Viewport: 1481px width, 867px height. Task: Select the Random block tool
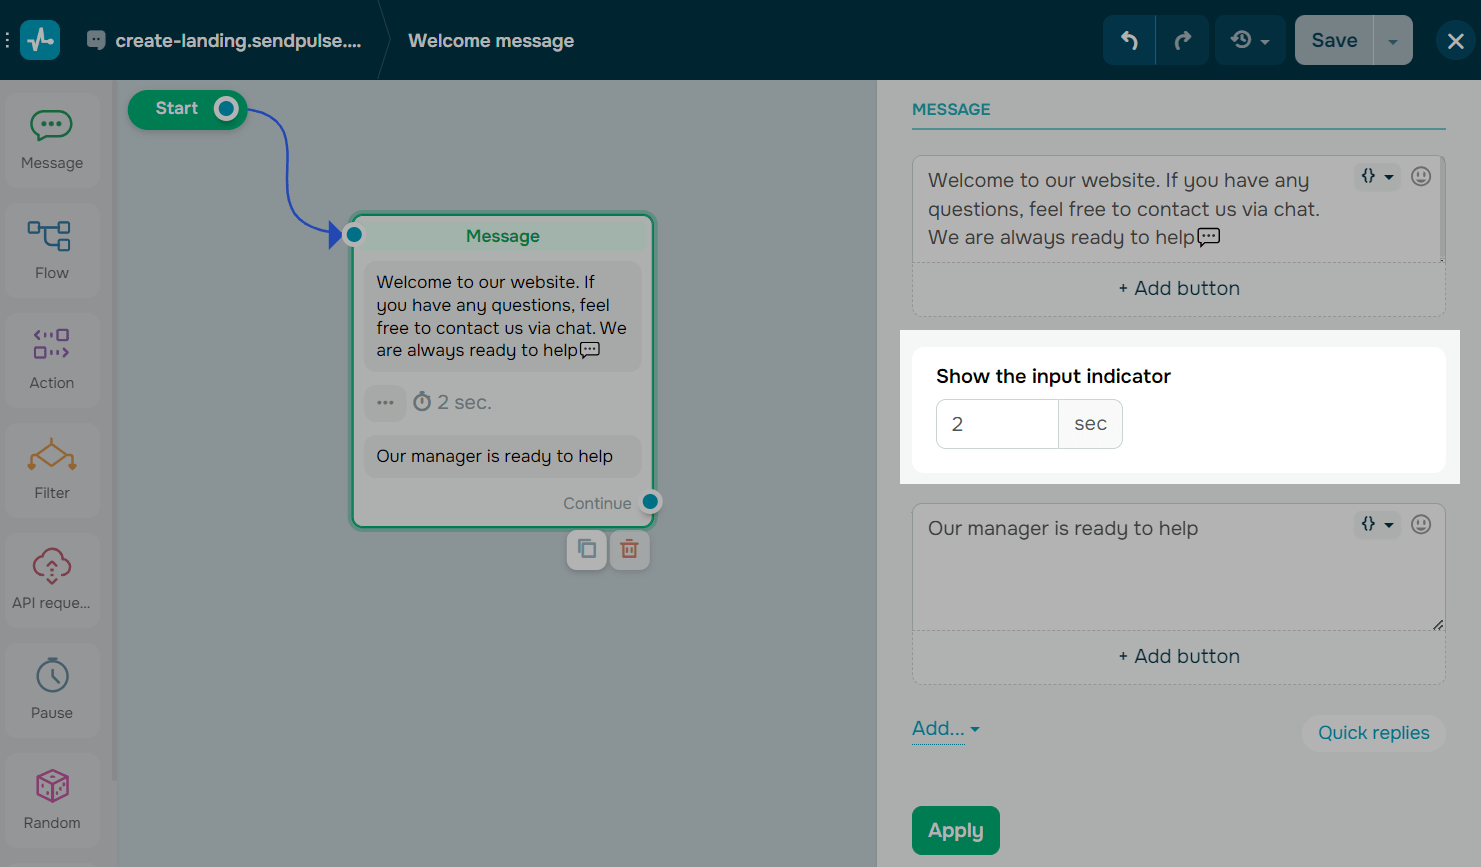51,798
